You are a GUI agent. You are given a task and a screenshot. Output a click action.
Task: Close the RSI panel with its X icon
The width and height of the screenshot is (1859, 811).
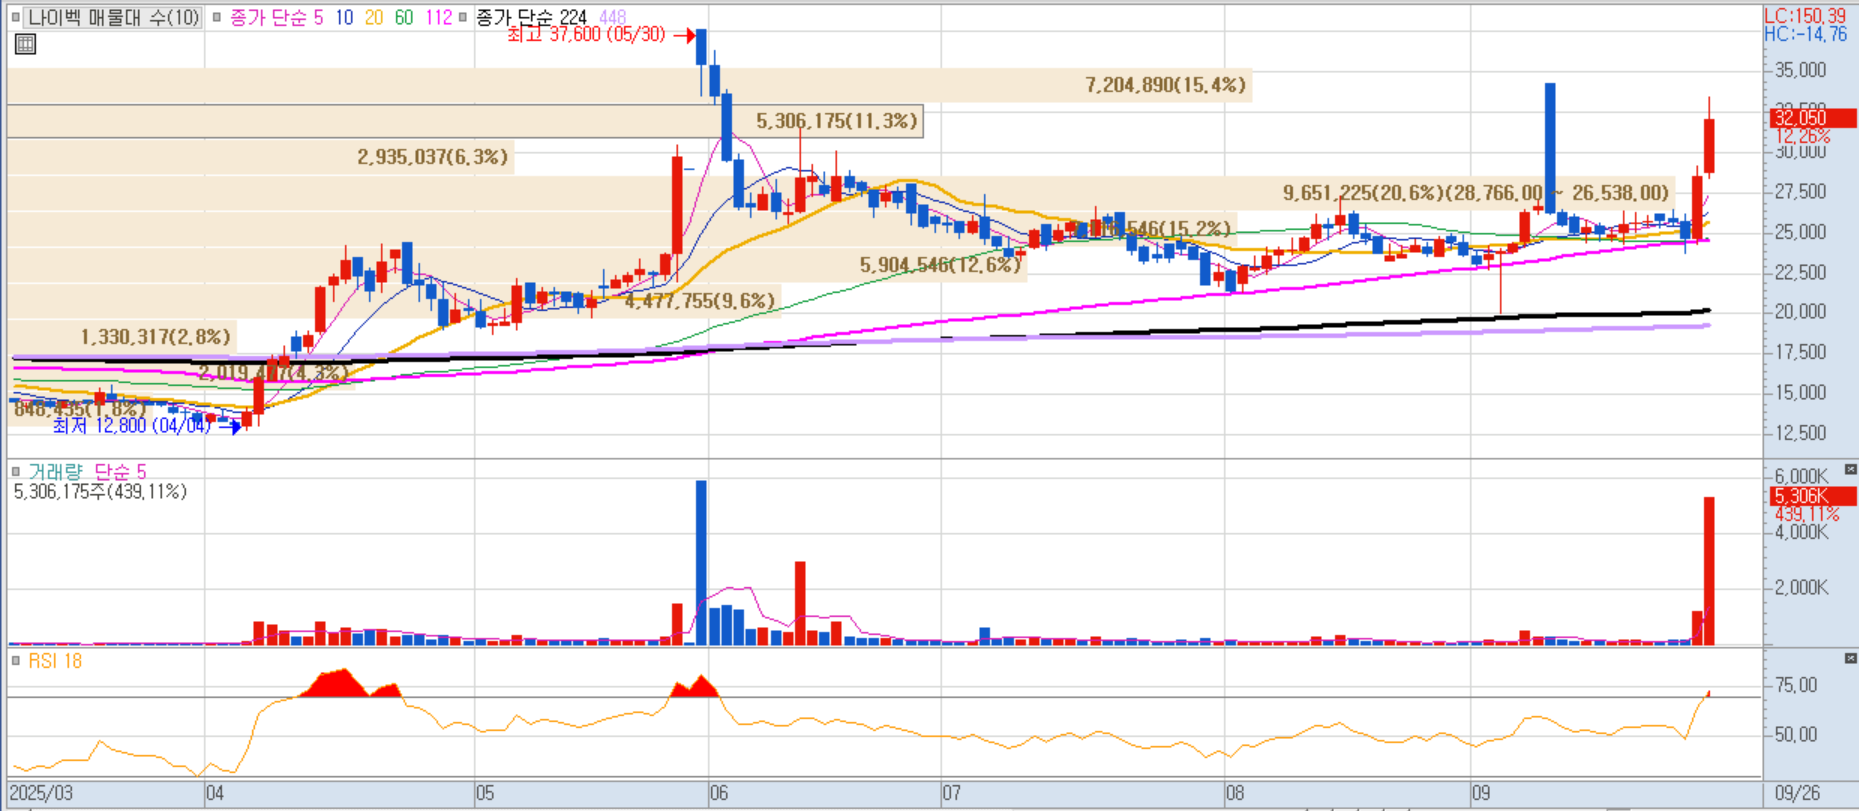(1850, 658)
